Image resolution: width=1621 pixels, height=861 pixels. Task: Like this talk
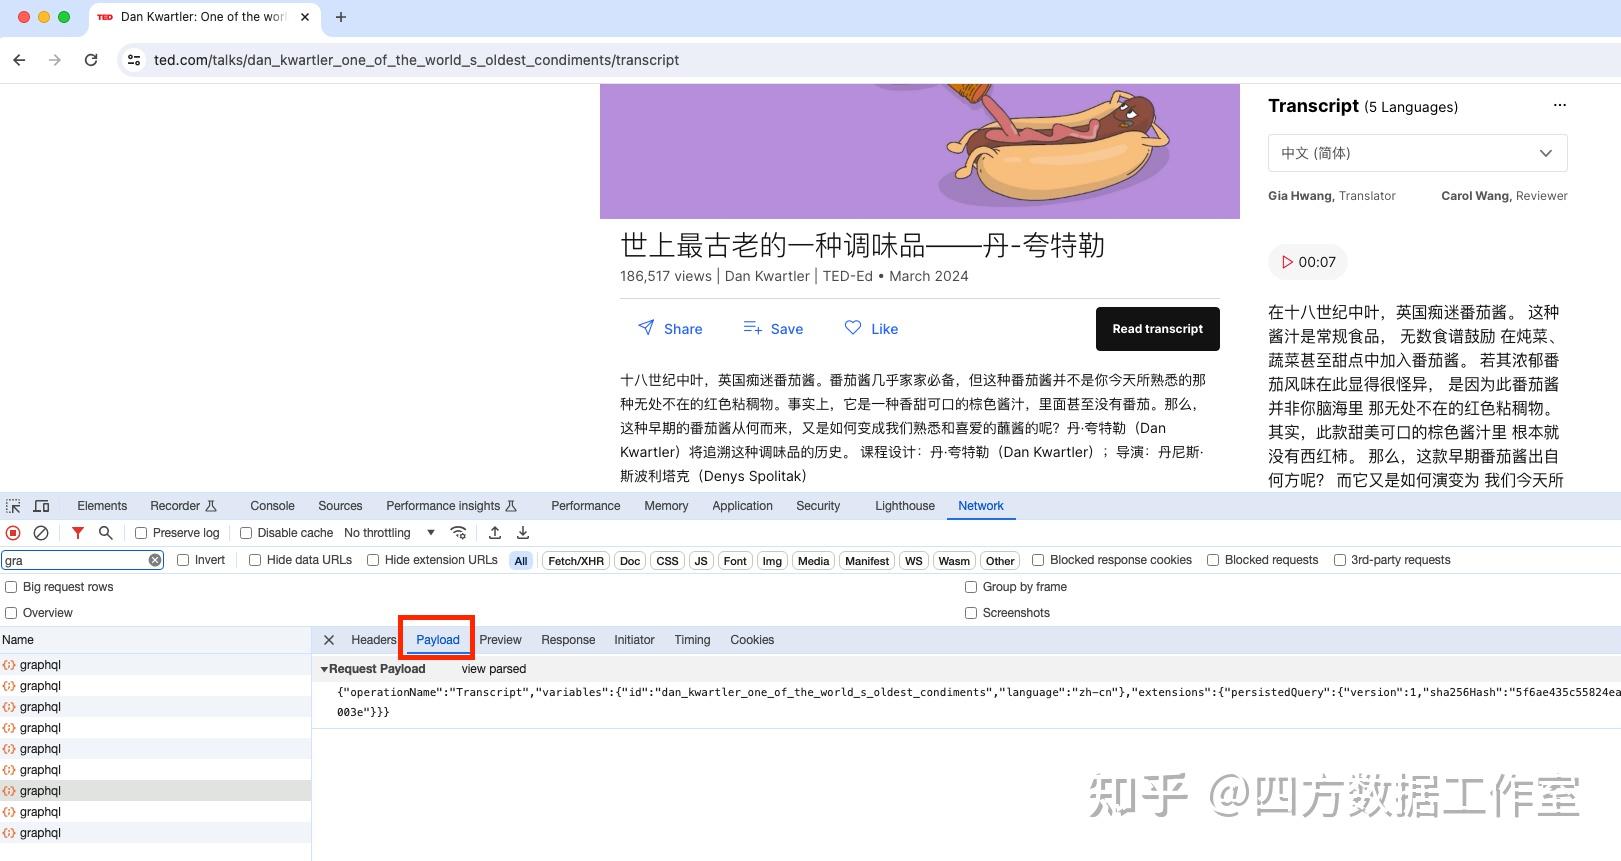871,329
